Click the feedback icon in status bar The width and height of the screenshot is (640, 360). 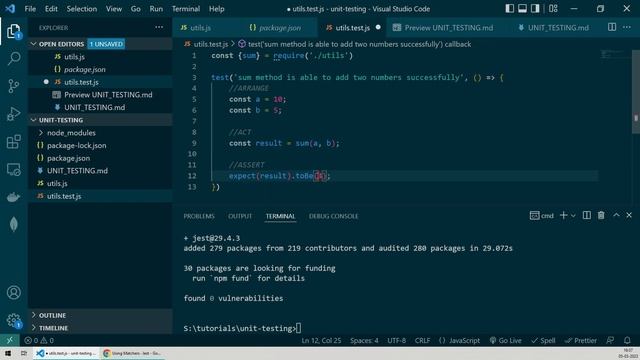610,340
